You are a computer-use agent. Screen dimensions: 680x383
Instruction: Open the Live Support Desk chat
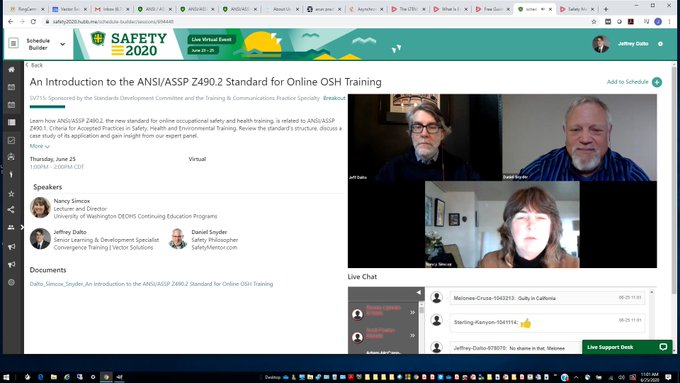pyautogui.click(x=627, y=347)
